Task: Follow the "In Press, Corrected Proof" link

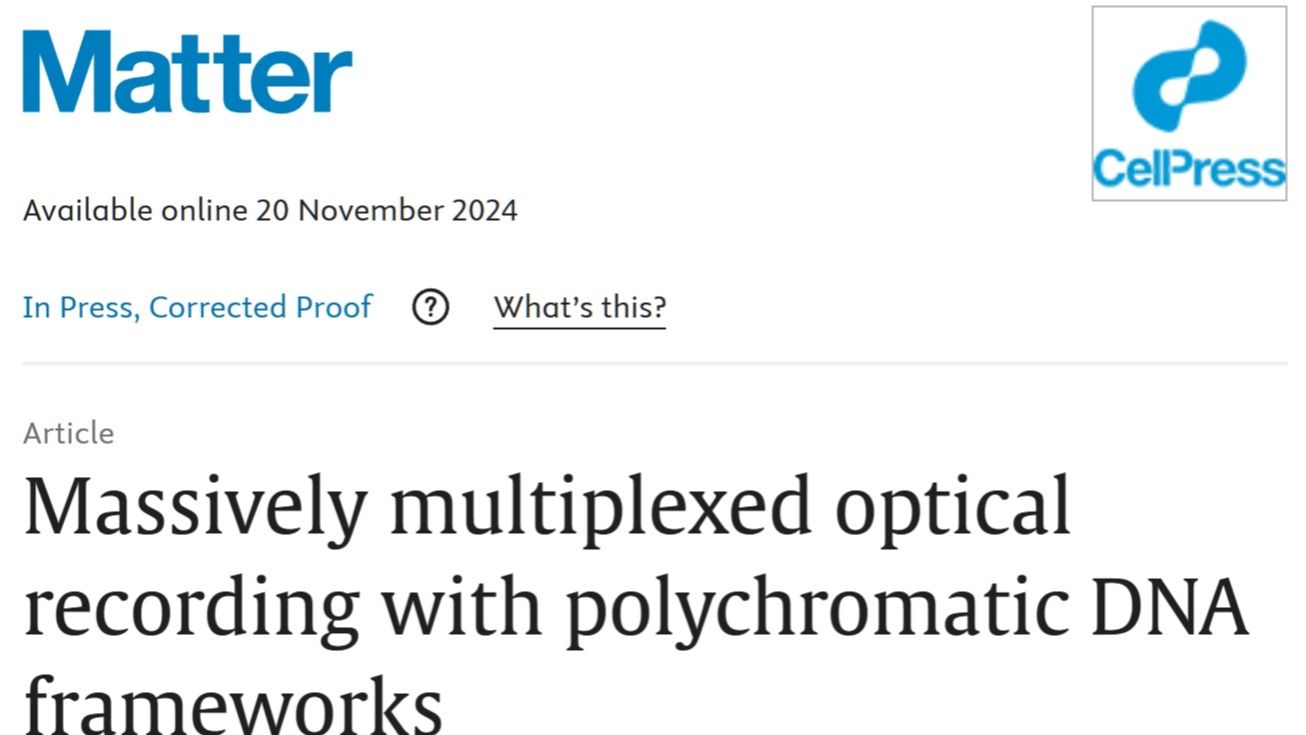Action: pyautogui.click(x=197, y=307)
